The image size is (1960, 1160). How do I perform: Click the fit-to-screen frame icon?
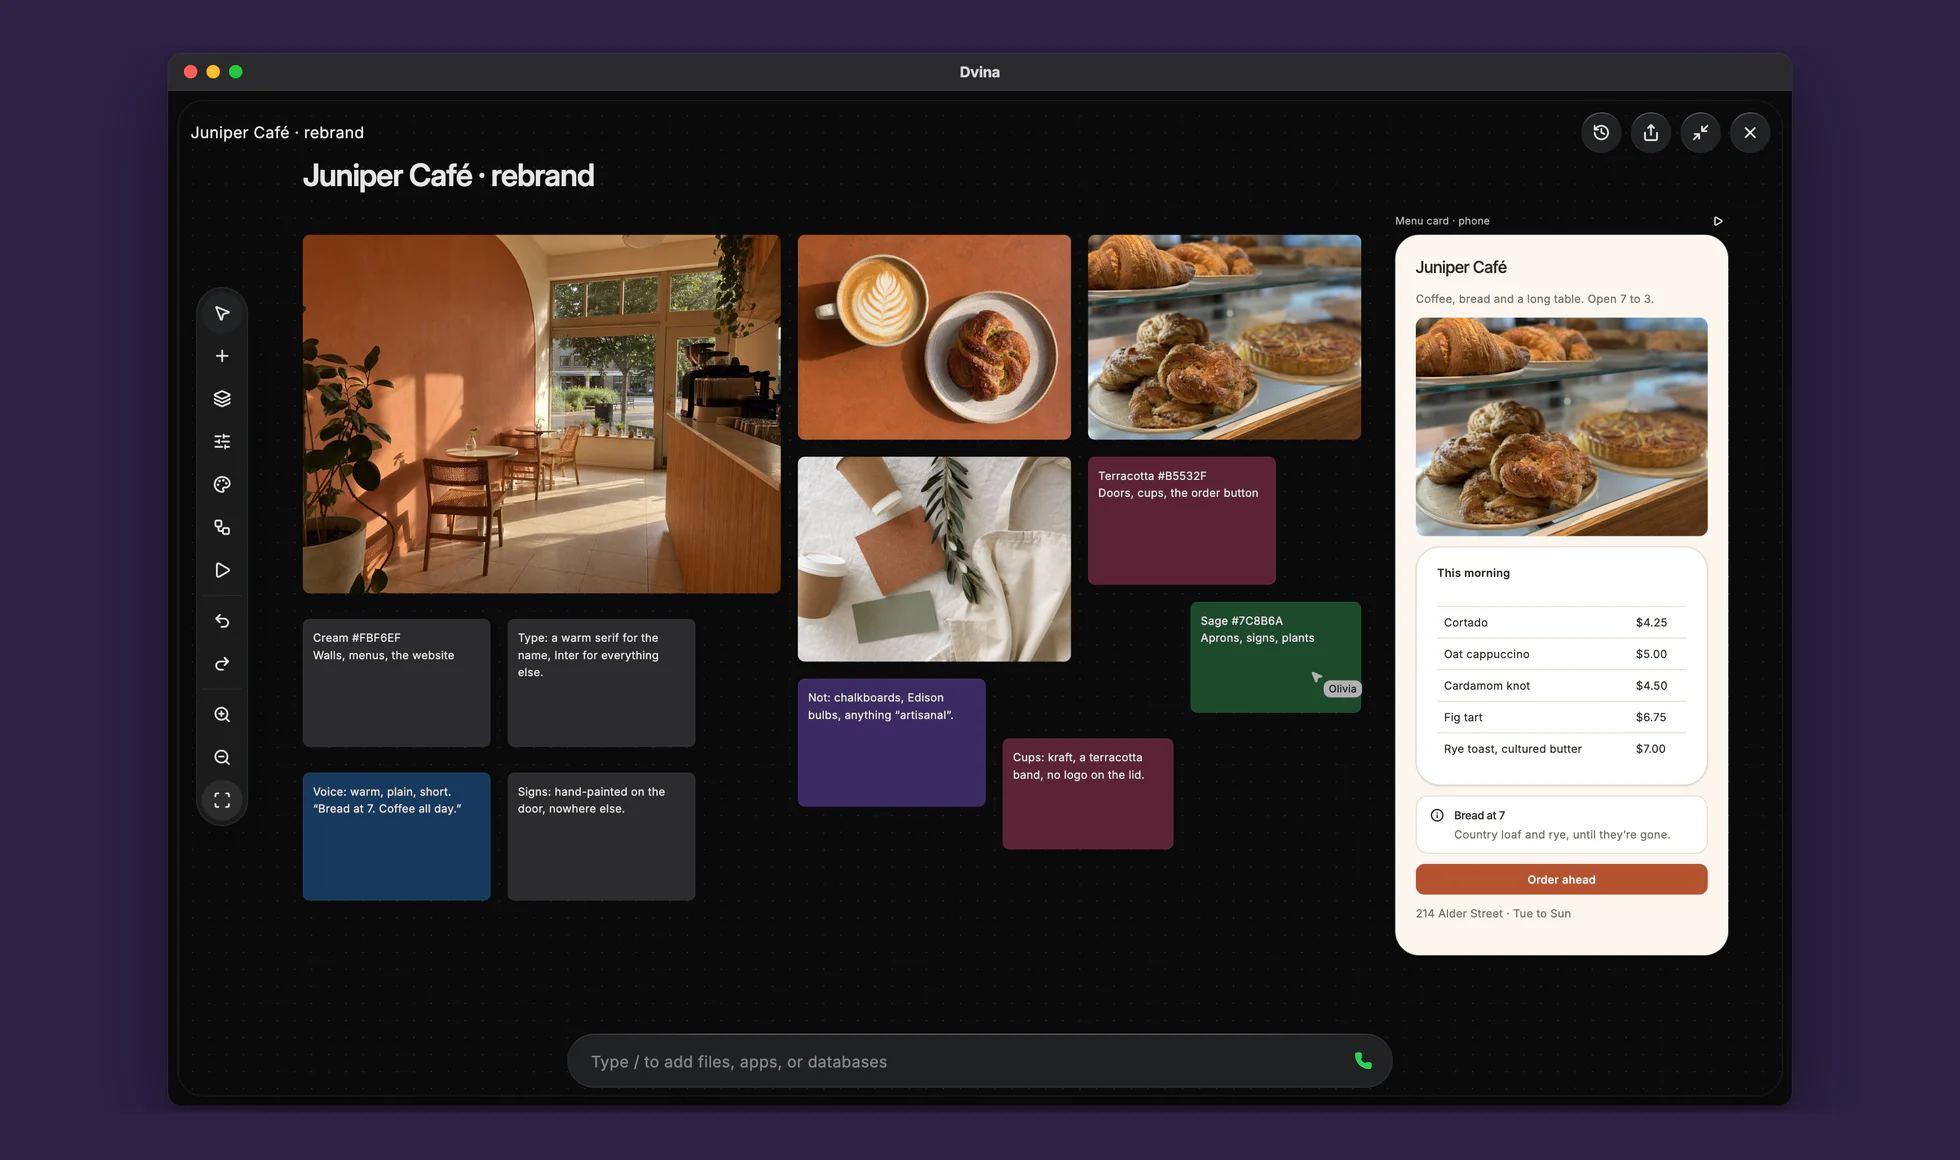click(x=222, y=800)
